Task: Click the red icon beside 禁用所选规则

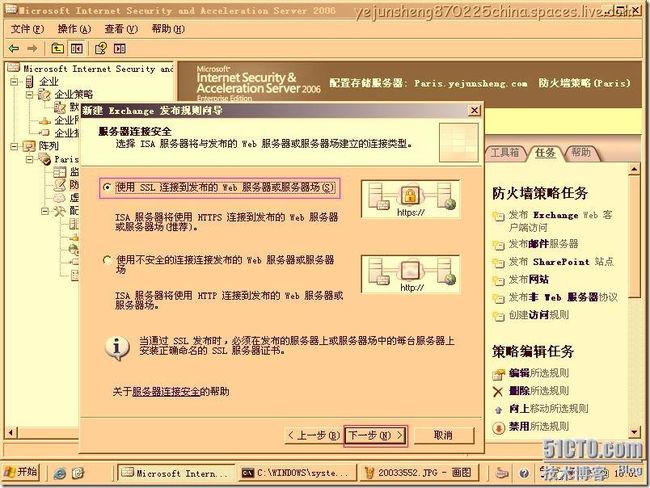Action: 498,427
